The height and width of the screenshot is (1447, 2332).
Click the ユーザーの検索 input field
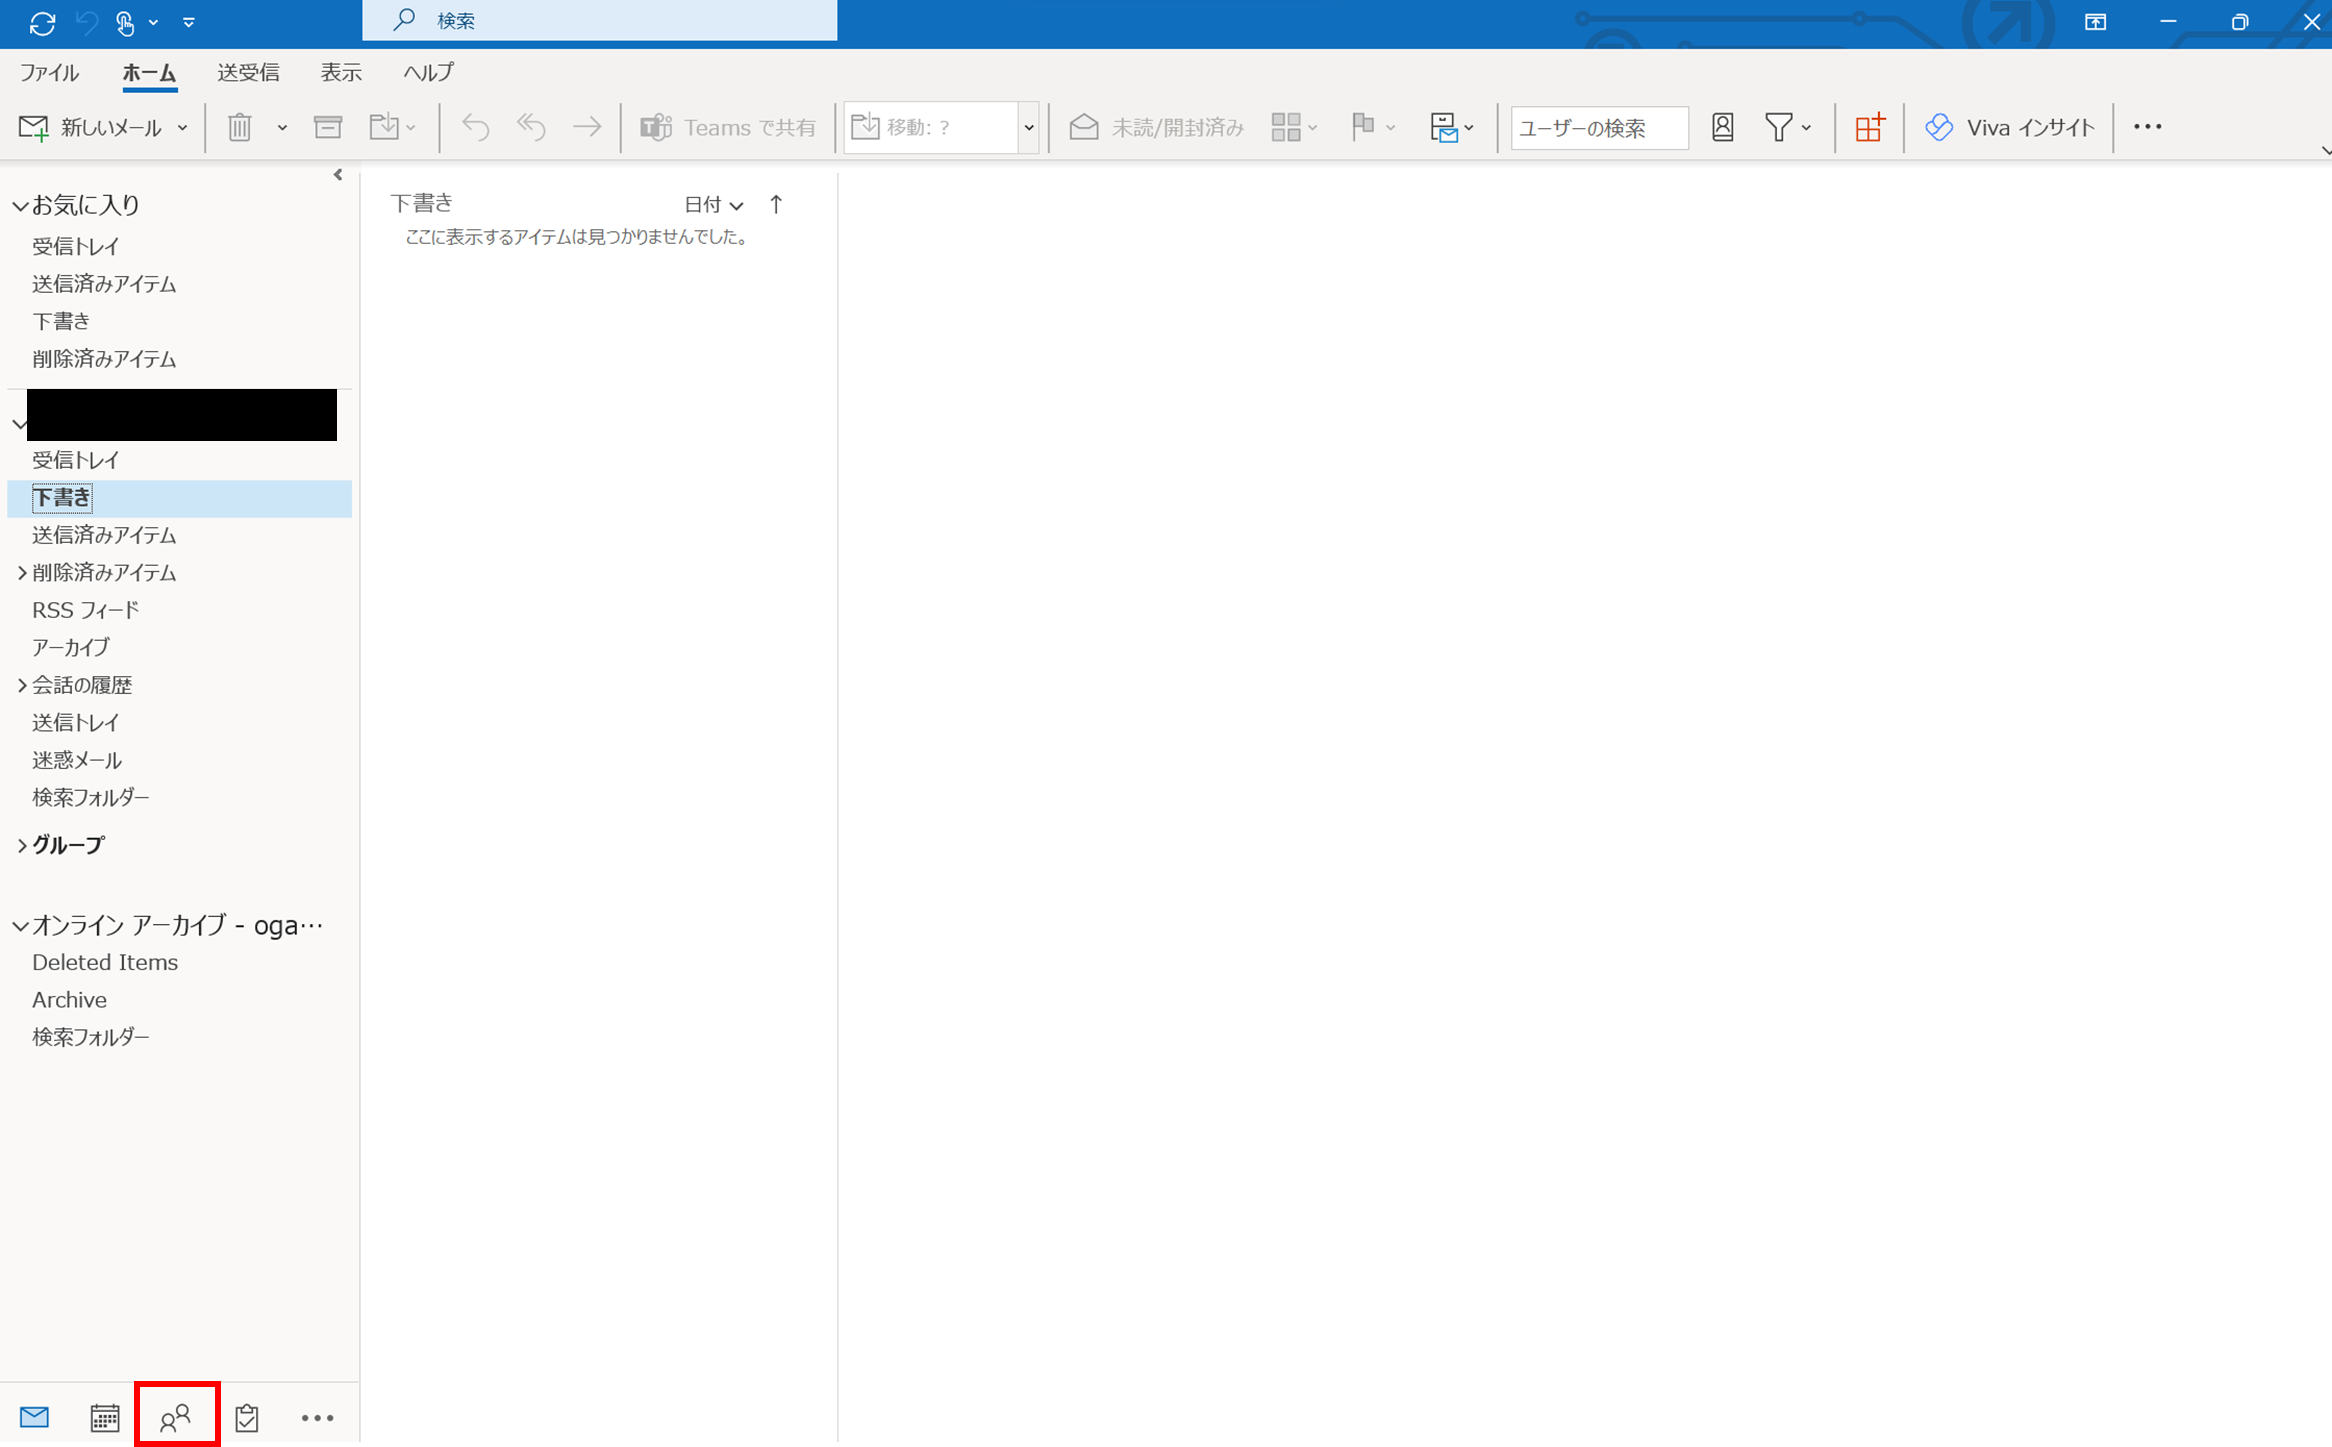pos(1599,128)
